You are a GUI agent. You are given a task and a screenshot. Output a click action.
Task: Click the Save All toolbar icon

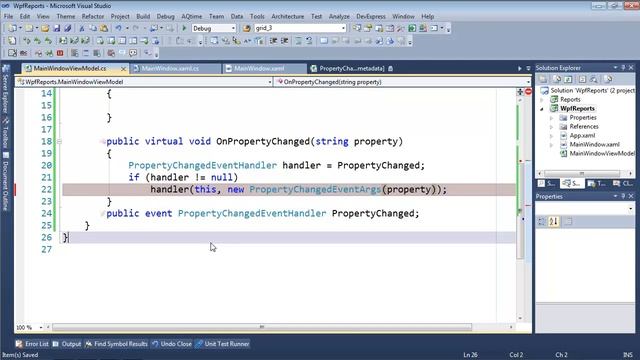pos(68,28)
